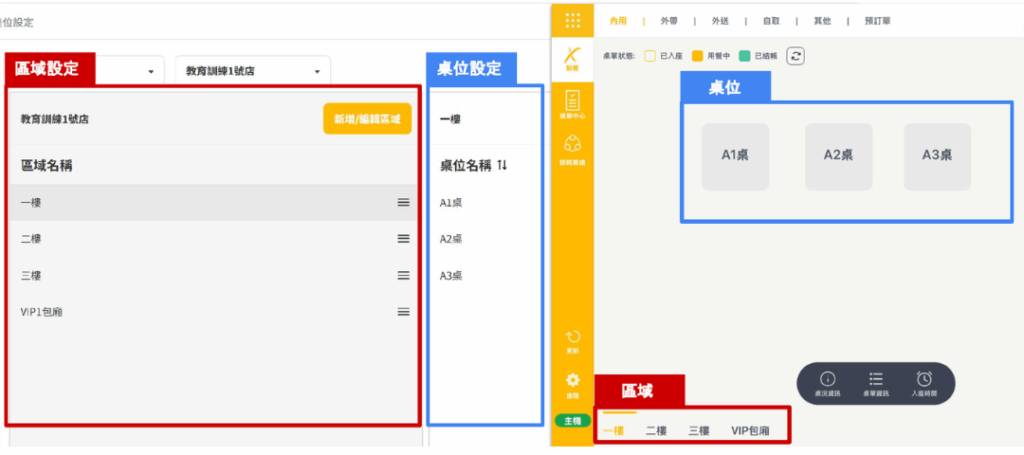Click the 桌位名稱 sort arrows
This screenshot has width=1024, height=455.
pos(501,165)
